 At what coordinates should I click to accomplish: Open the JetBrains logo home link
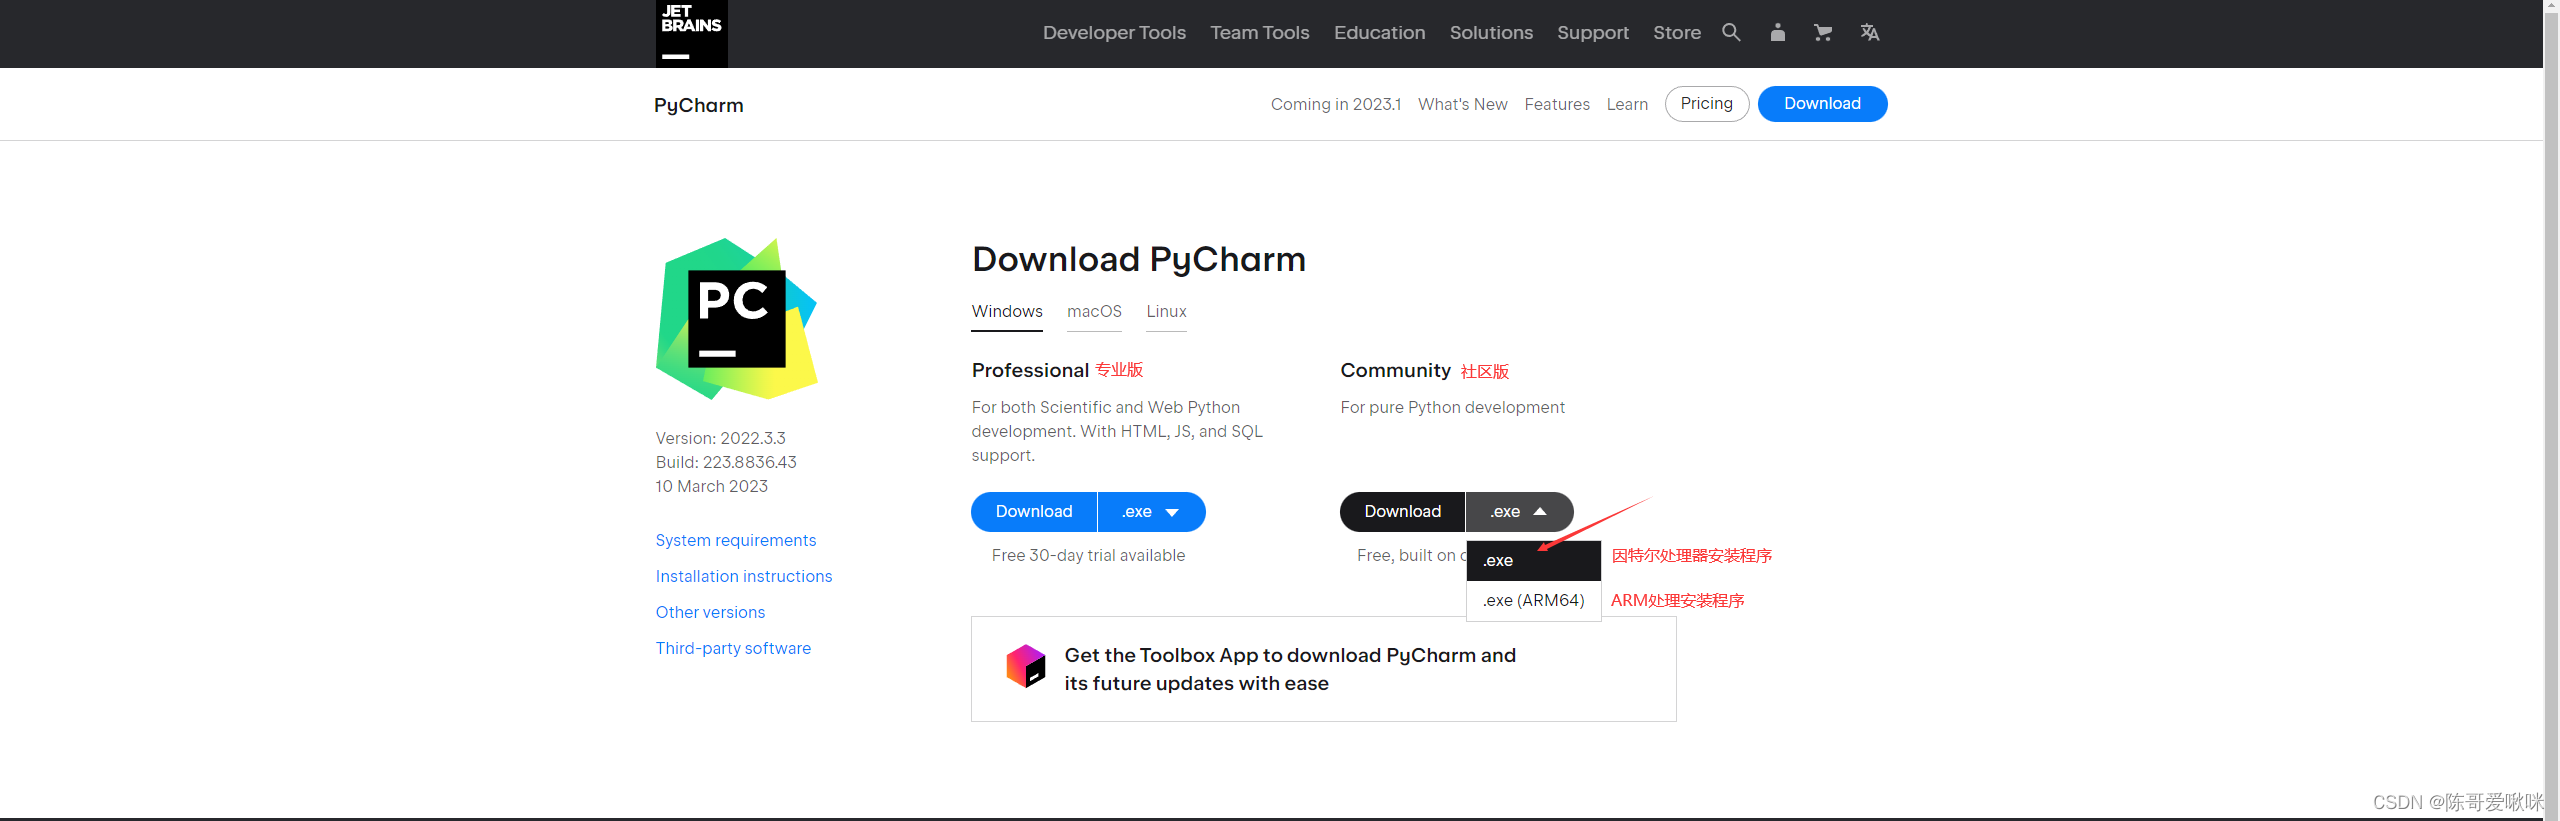click(x=691, y=33)
